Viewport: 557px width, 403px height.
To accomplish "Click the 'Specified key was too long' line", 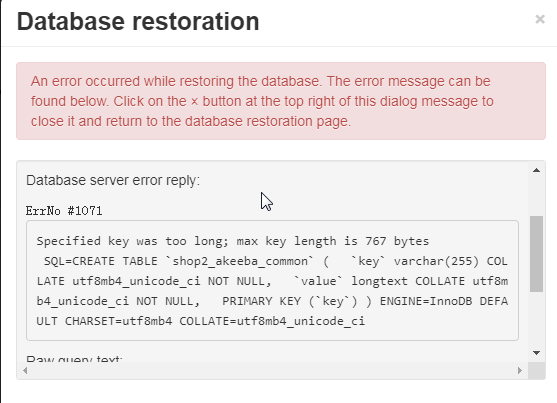I will click(x=233, y=241).
